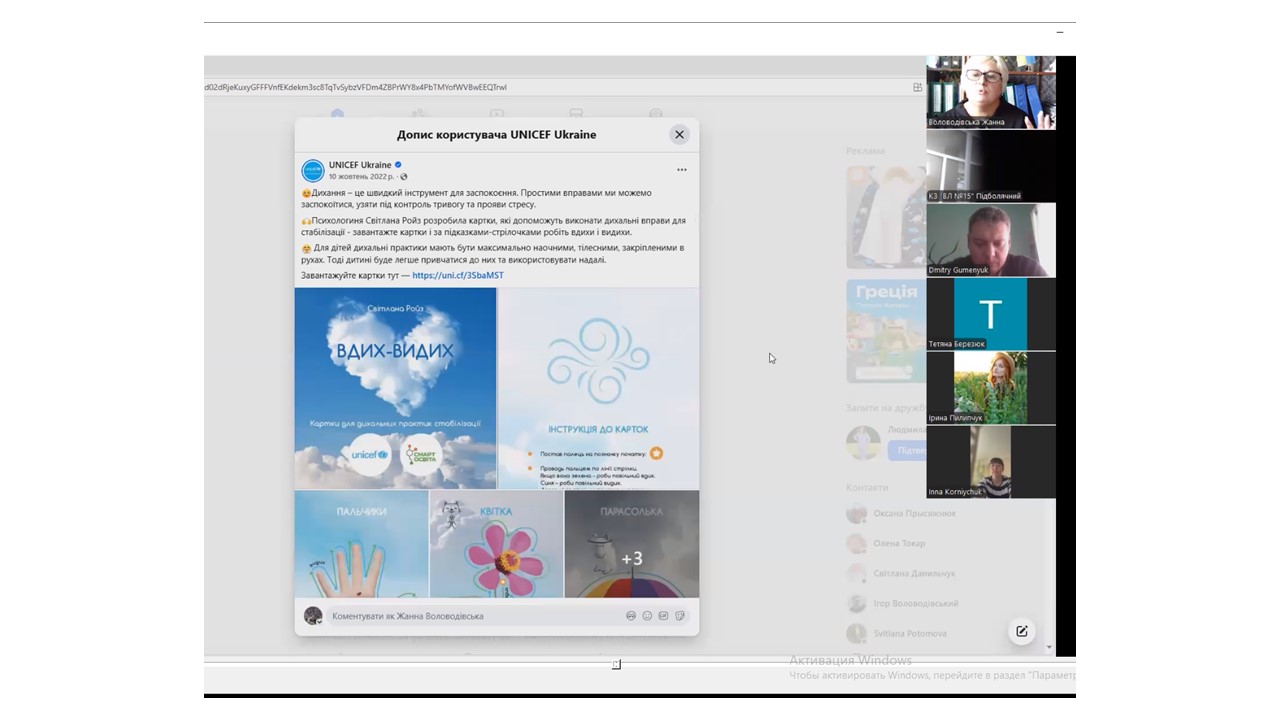Click the browser icon beside the address bar
Image resolution: width=1280 pixels, height=720 pixels.
917,87
